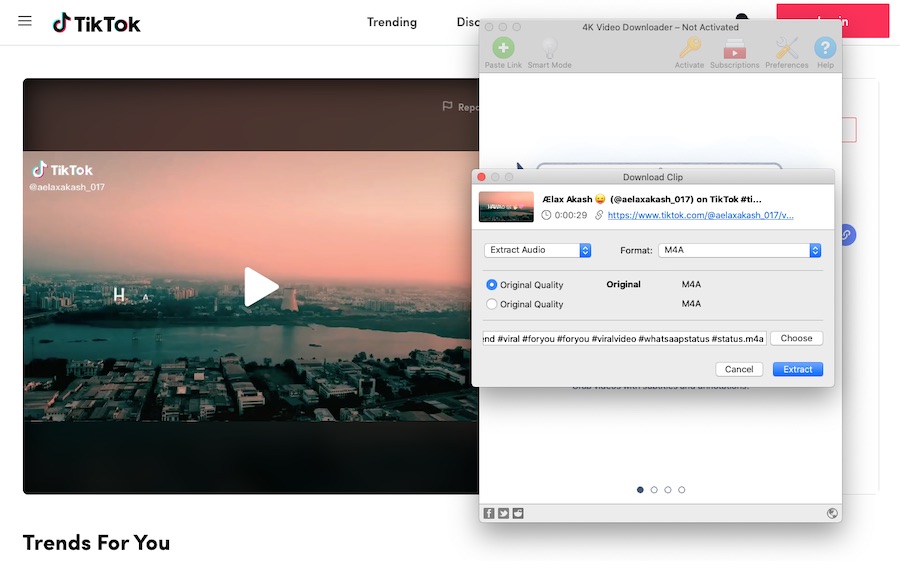Open Subscriptions in 4K Video Downloader

pyautogui.click(x=735, y=49)
